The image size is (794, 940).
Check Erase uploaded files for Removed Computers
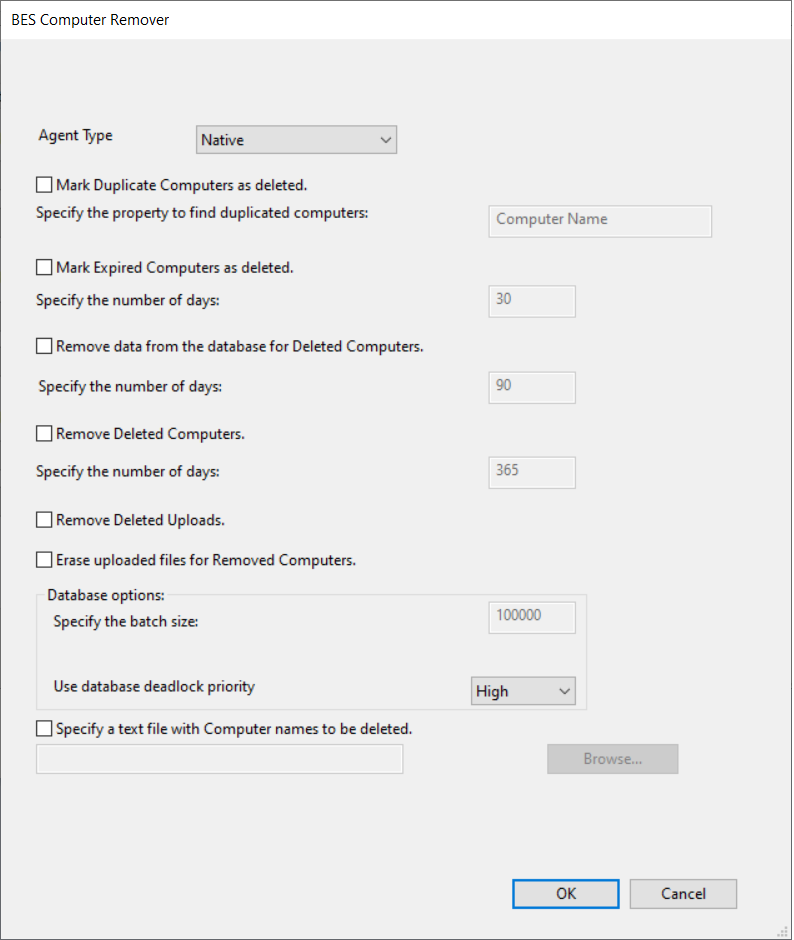click(x=44, y=560)
